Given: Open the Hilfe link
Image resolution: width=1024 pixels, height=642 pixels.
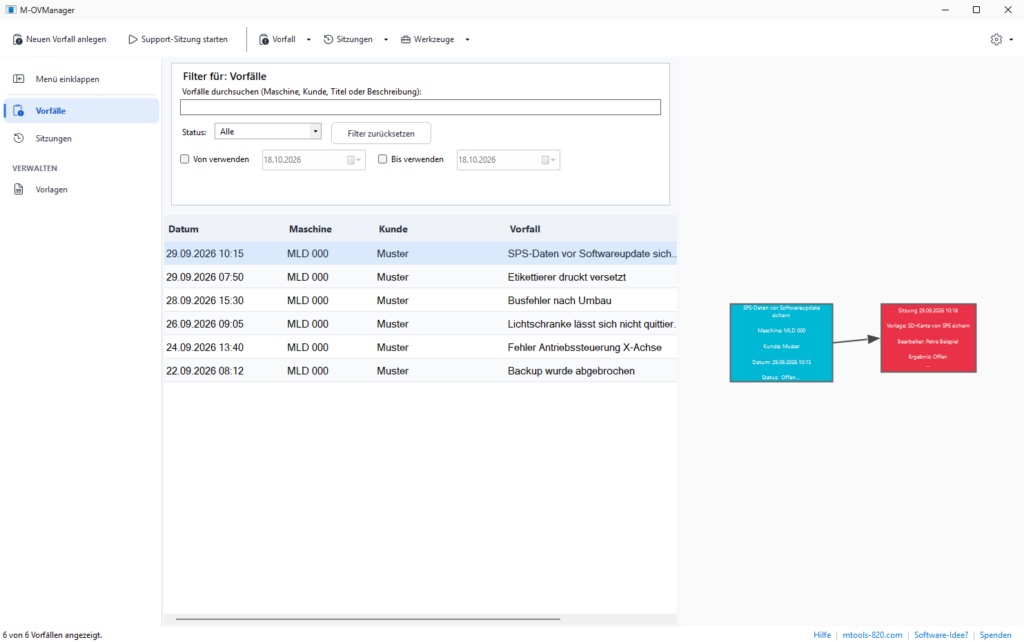Looking at the screenshot, I should pyautogui.click(x=822, y=635).
